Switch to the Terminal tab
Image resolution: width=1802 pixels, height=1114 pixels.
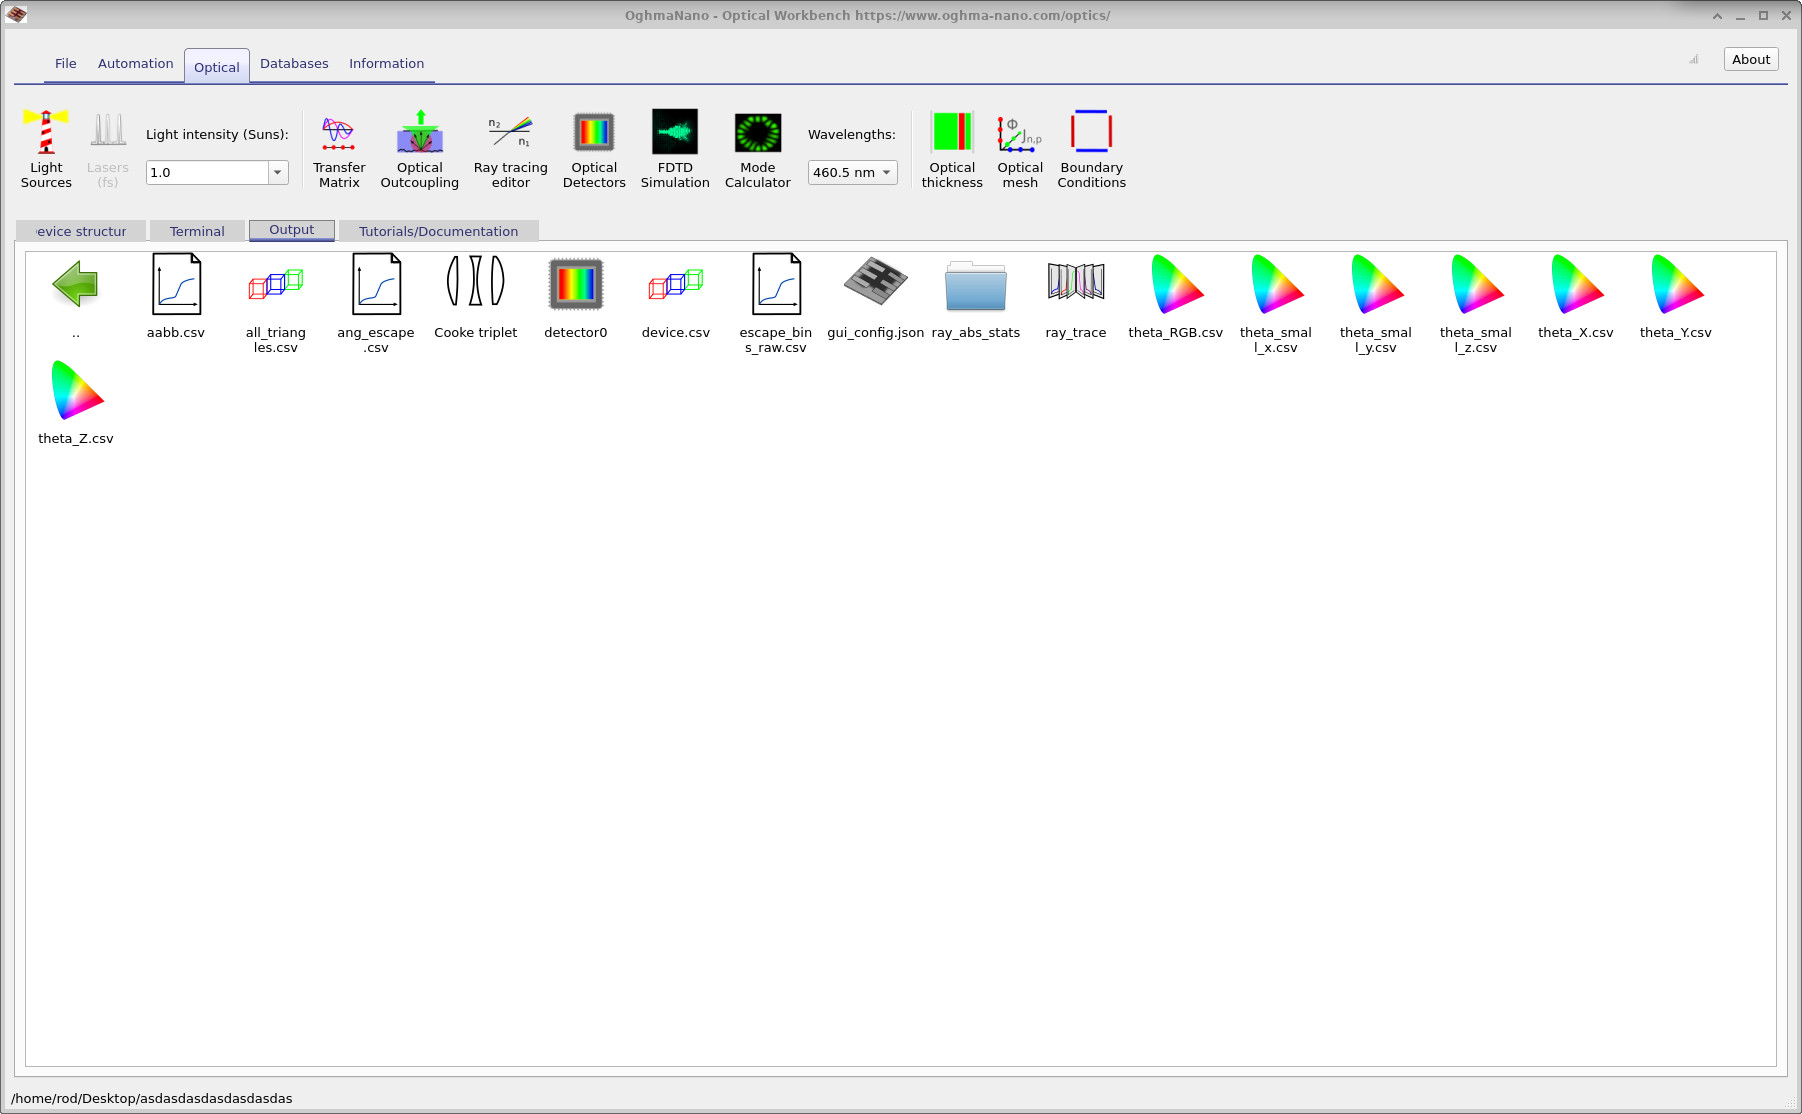(197, 231)
